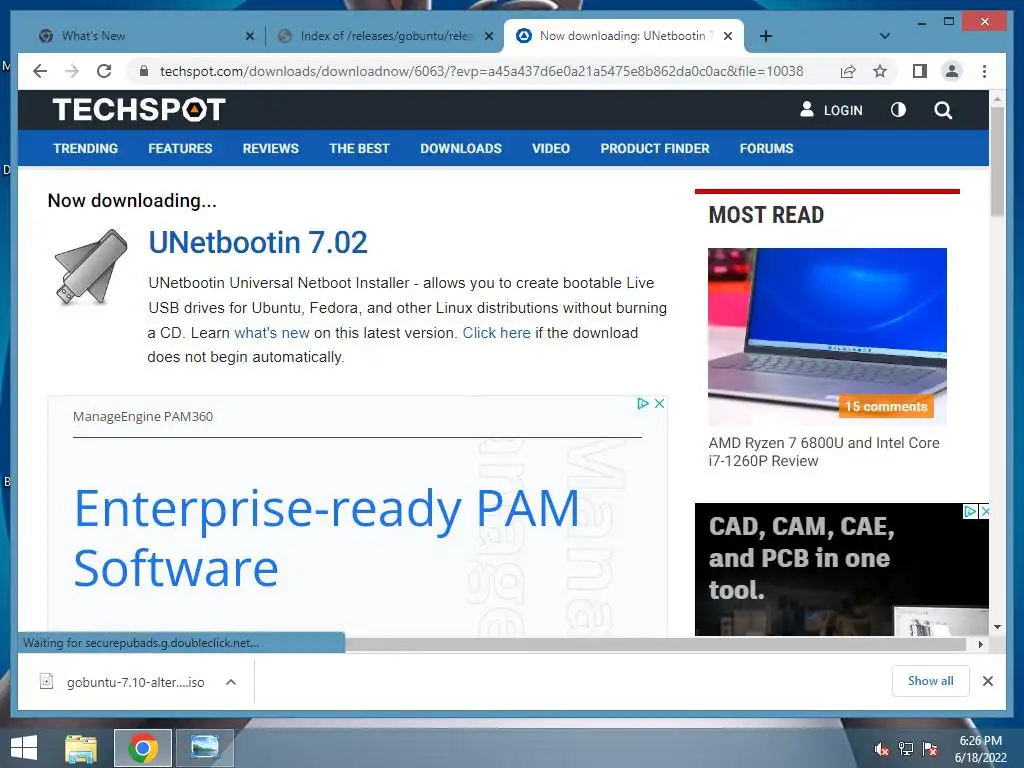Click the AdChoices icon on PAM360 ad
Image resolution: width=1024 pixels, height=768 pixels.
click(643, 404)
